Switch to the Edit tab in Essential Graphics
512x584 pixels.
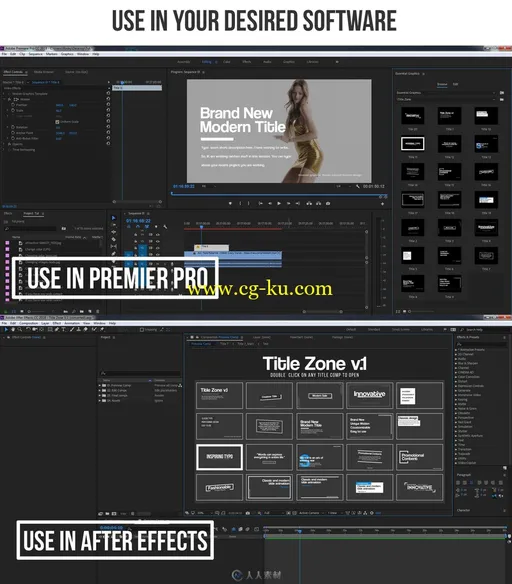click(455, 85)
